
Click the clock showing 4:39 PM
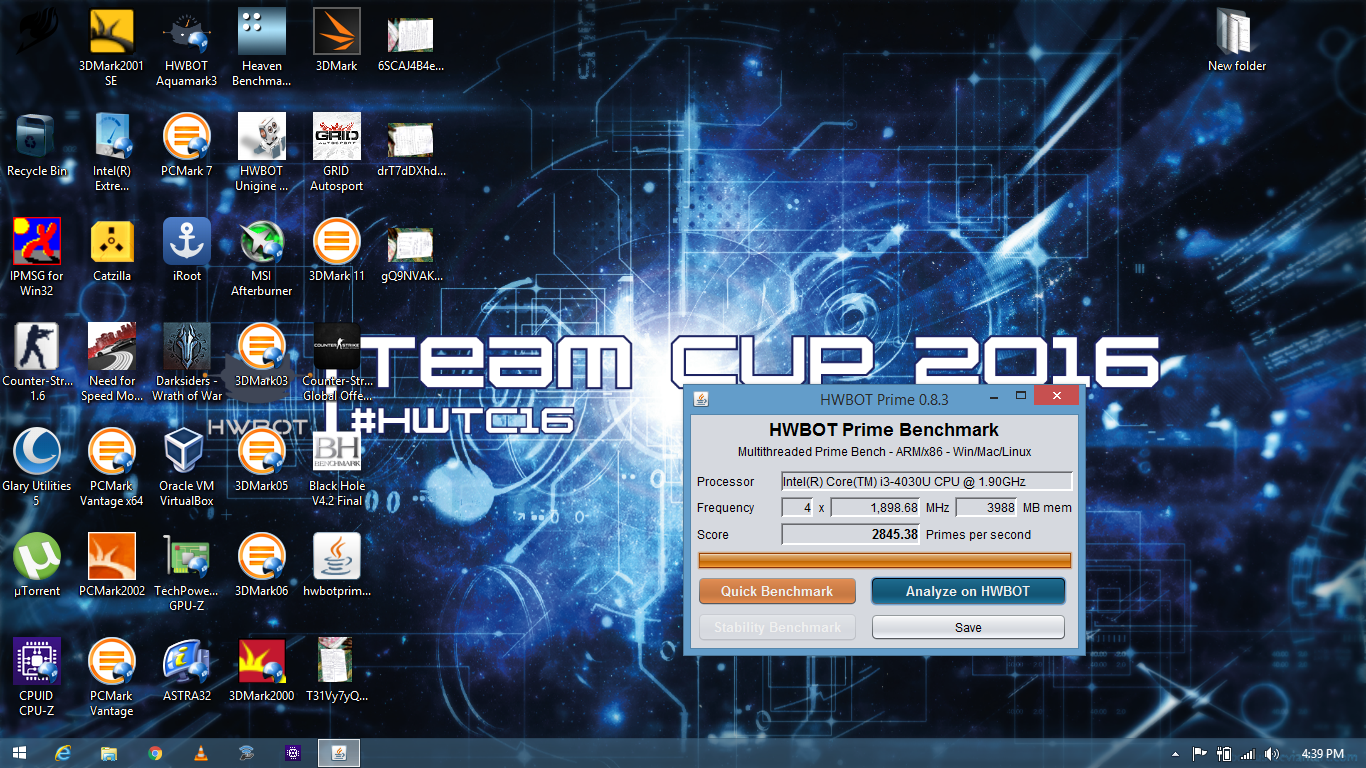pos(1323,754)
